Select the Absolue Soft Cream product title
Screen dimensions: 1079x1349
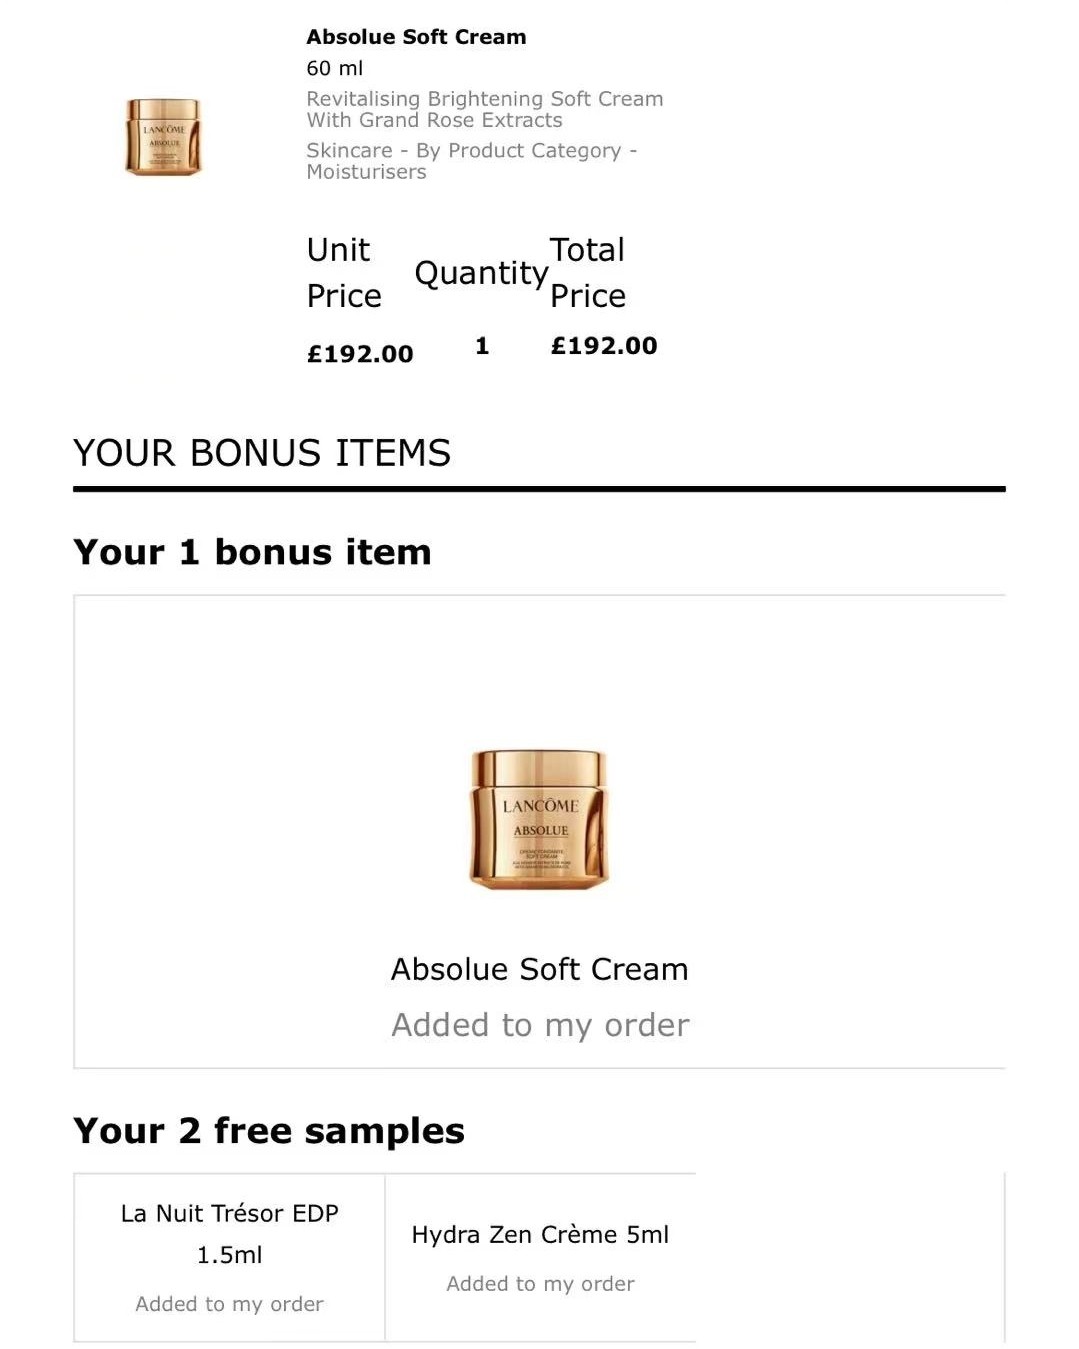click(416, 37)
